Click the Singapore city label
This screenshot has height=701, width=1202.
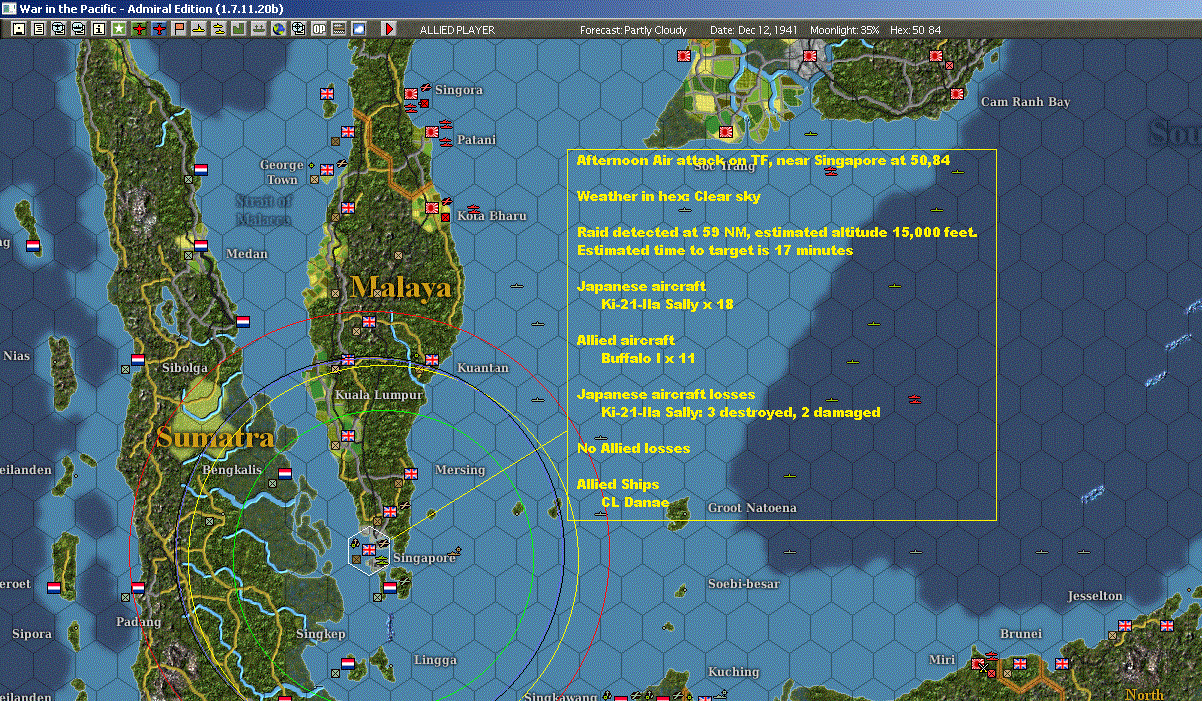coord(424,558)
